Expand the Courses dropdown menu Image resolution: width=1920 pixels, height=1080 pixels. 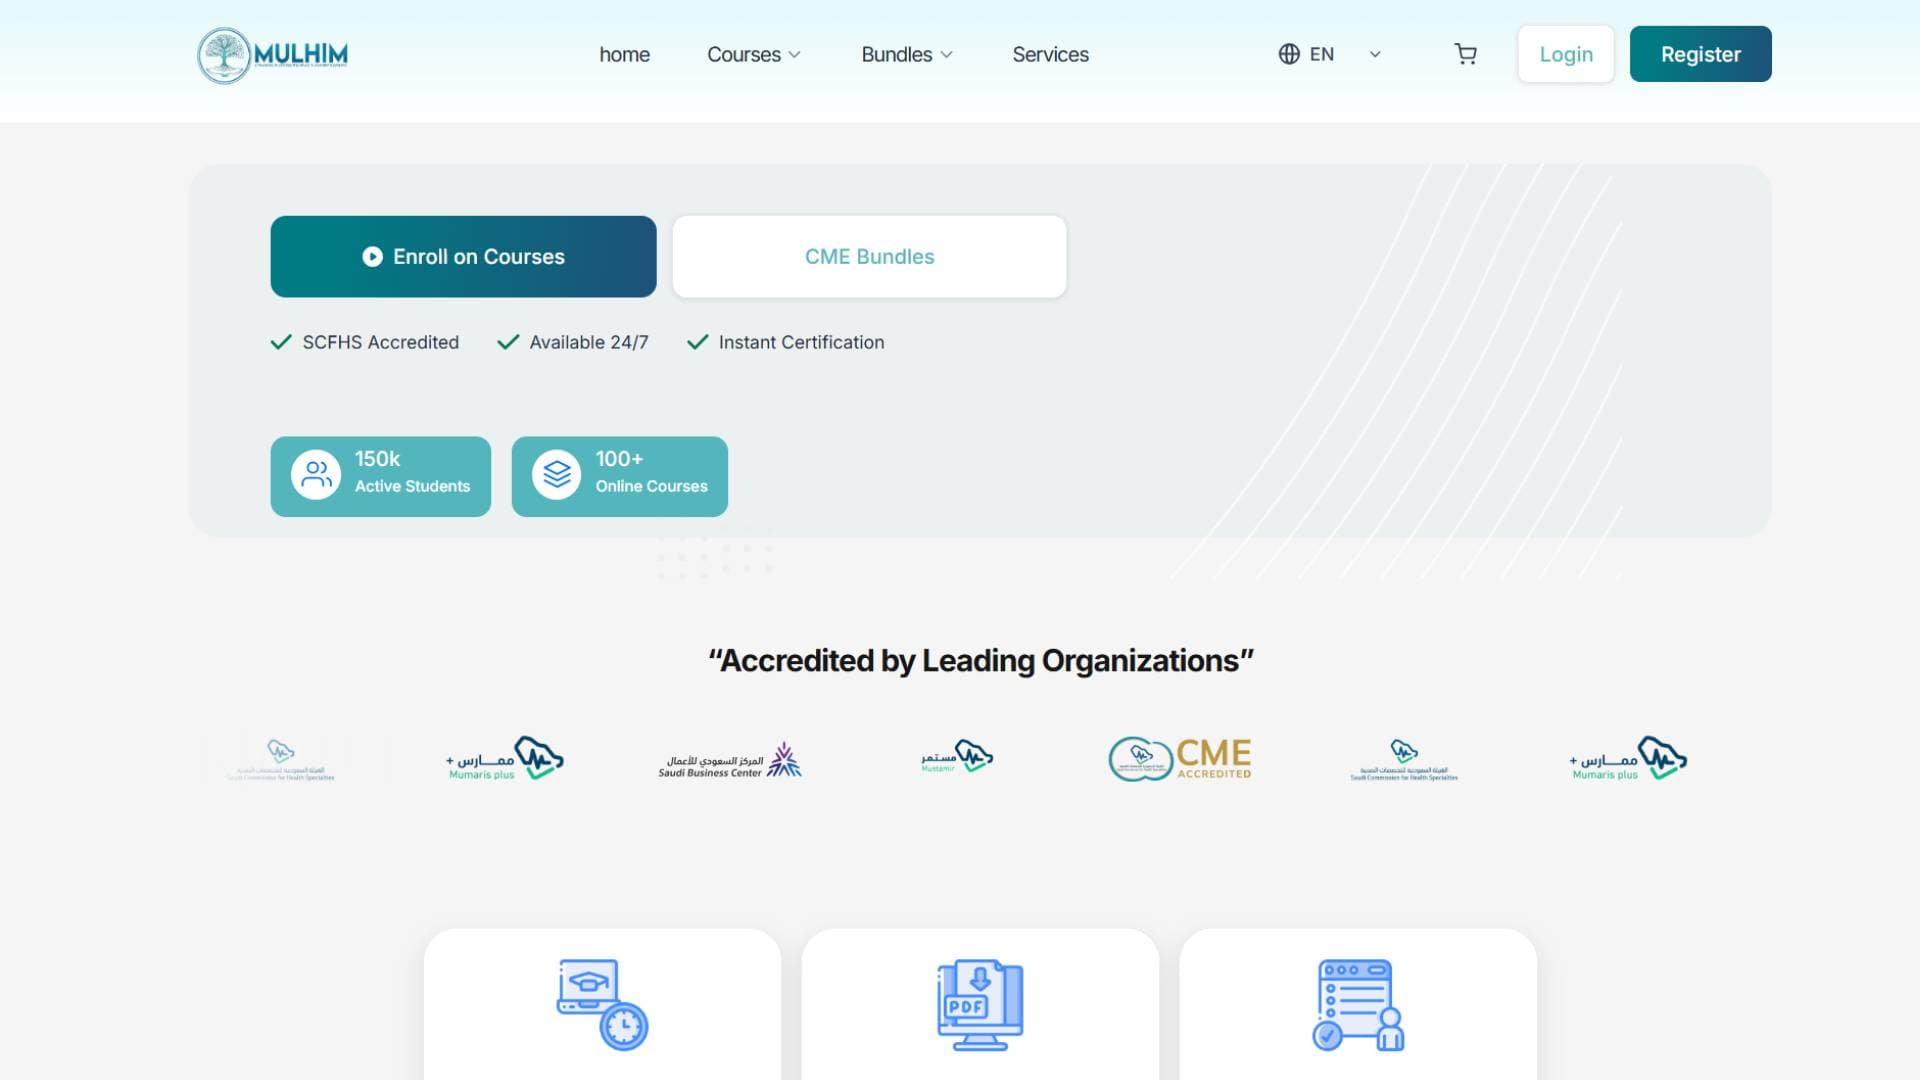pos(754,54)
